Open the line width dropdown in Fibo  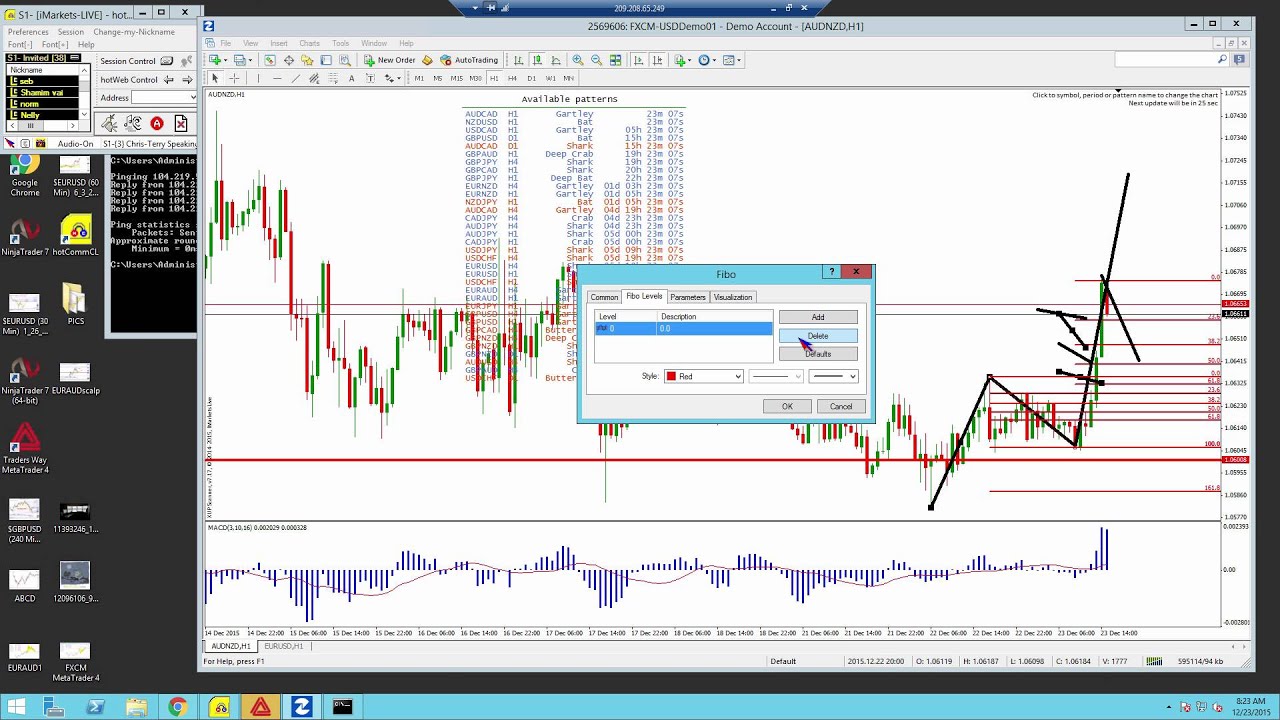[832, 376]
